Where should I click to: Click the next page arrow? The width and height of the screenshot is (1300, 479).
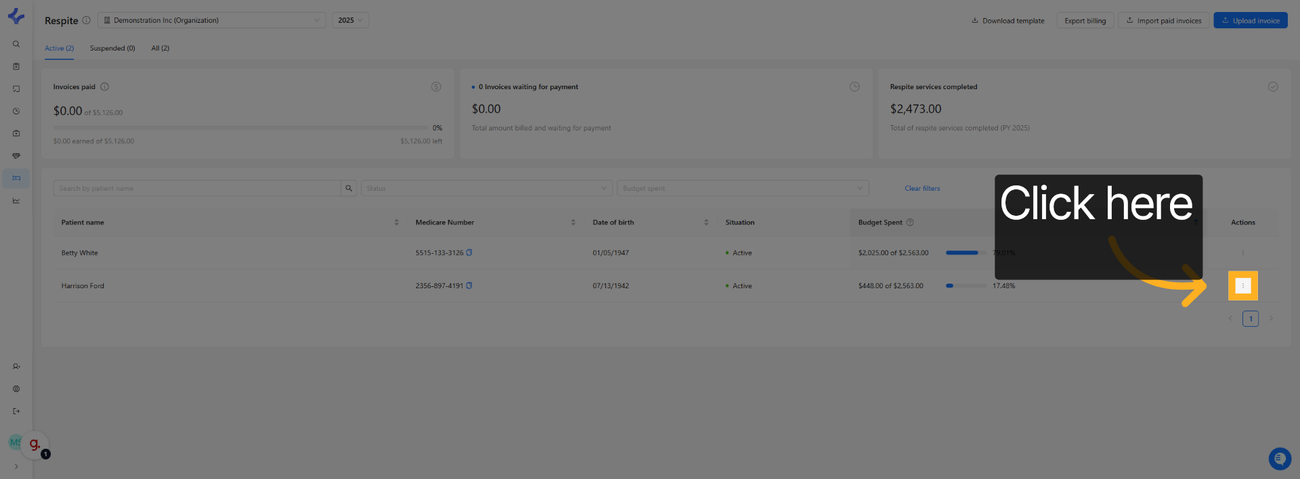[x=1271, y=318]
